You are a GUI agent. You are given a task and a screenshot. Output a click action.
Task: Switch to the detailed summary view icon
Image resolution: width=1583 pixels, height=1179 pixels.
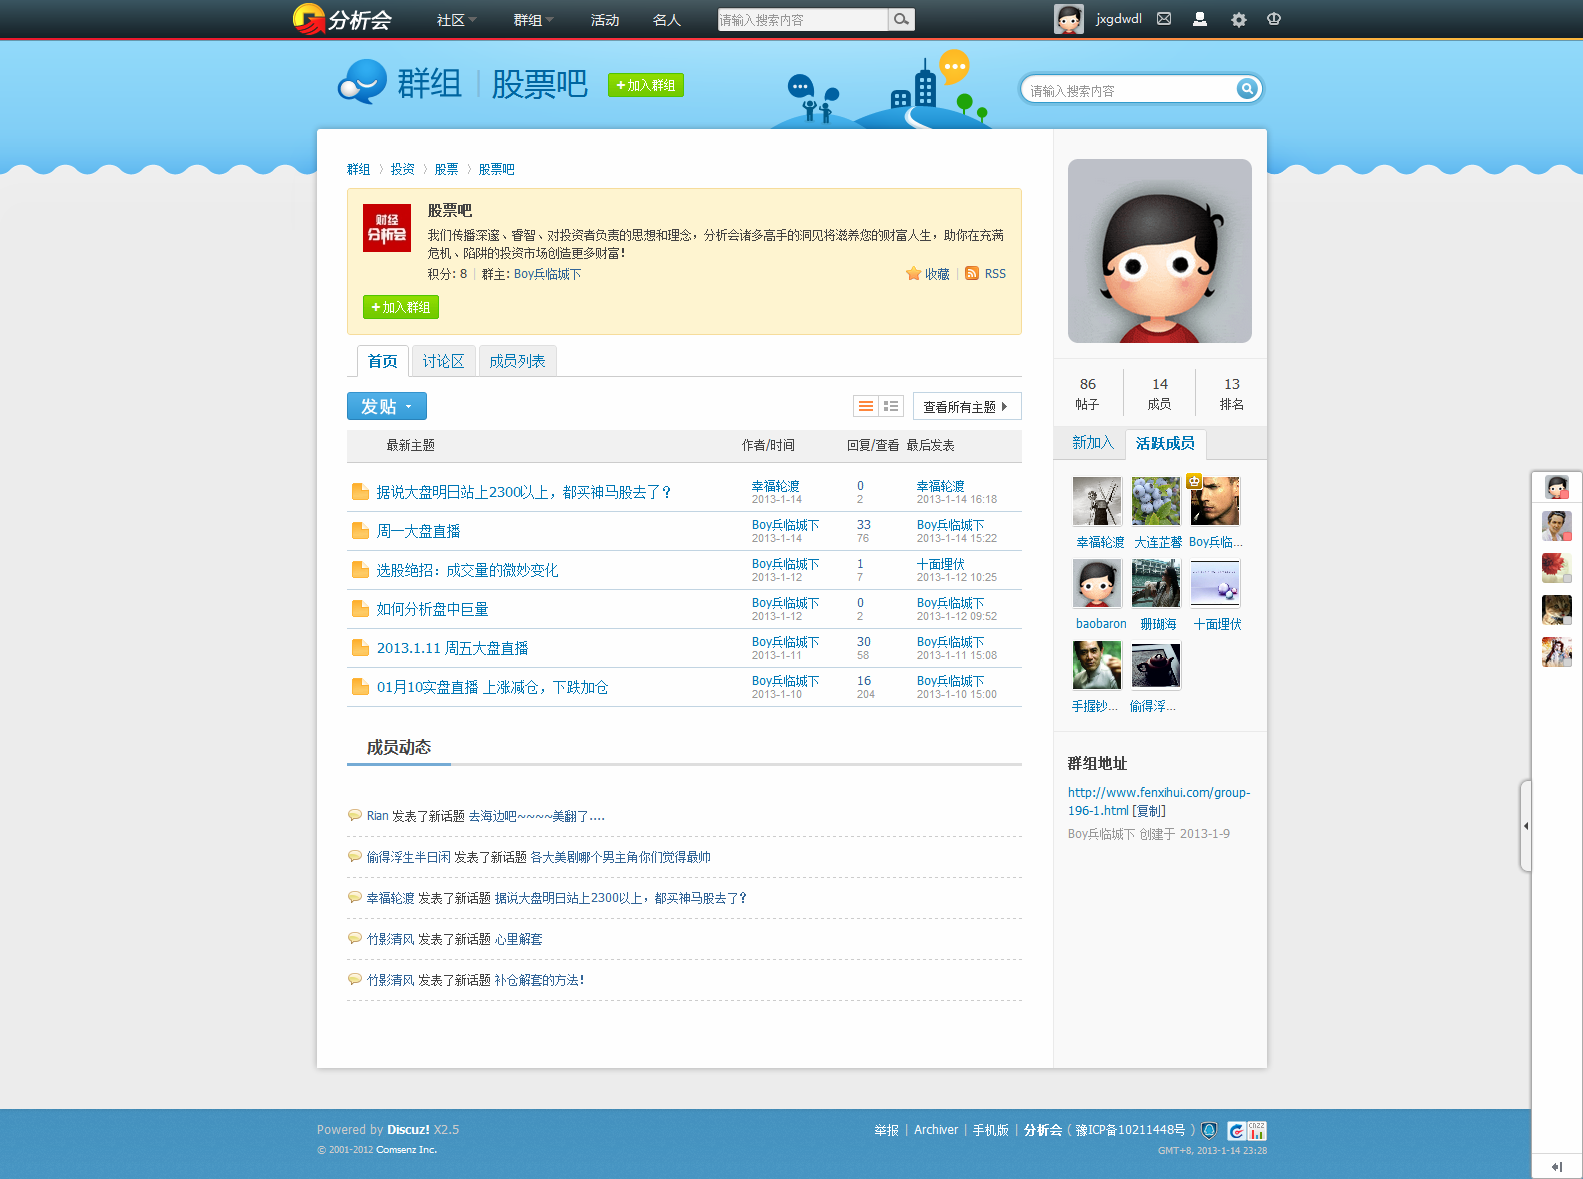[891, 406]
